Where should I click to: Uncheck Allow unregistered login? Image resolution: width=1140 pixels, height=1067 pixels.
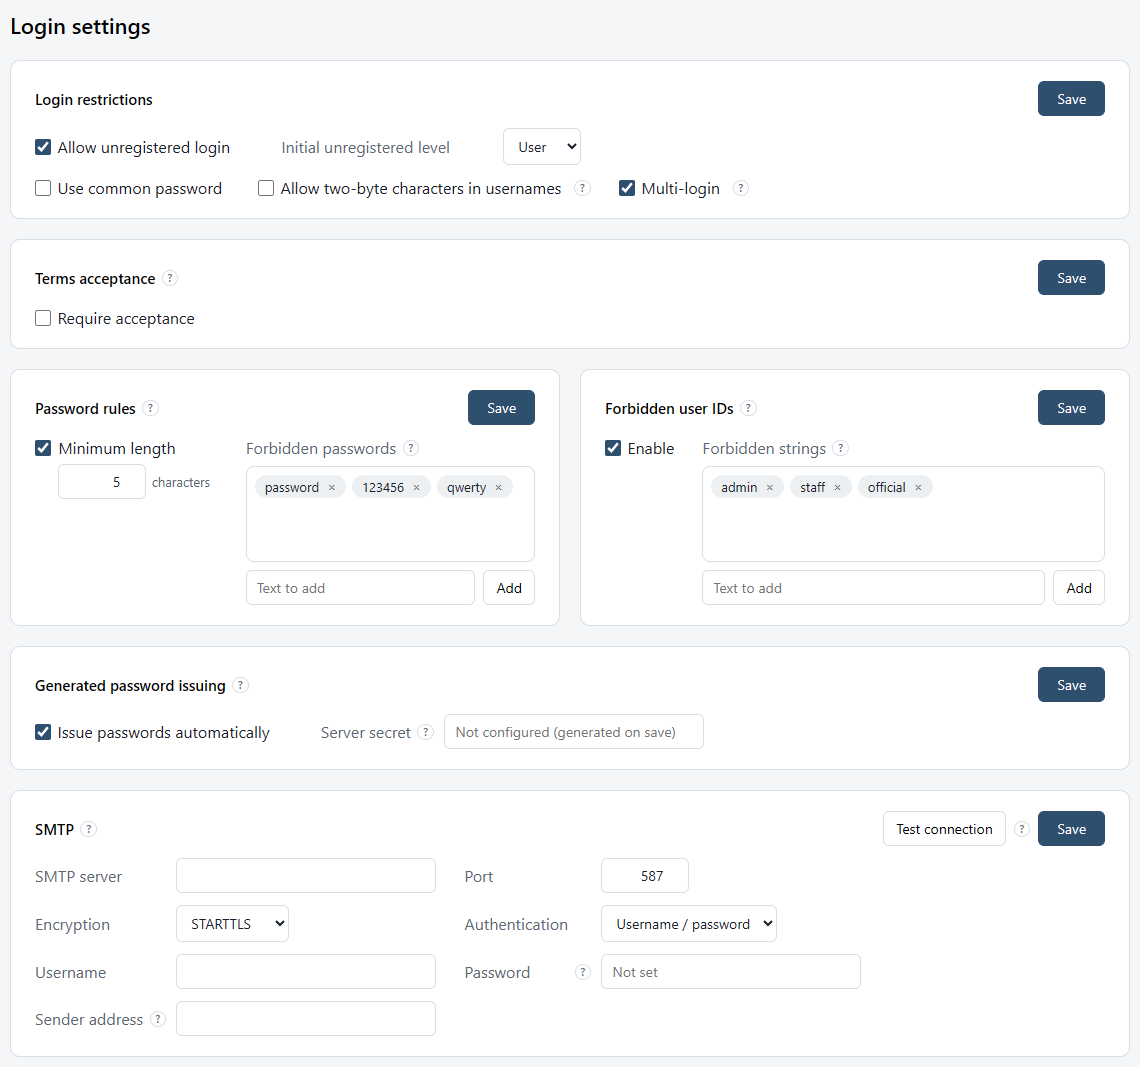[43, 148]
